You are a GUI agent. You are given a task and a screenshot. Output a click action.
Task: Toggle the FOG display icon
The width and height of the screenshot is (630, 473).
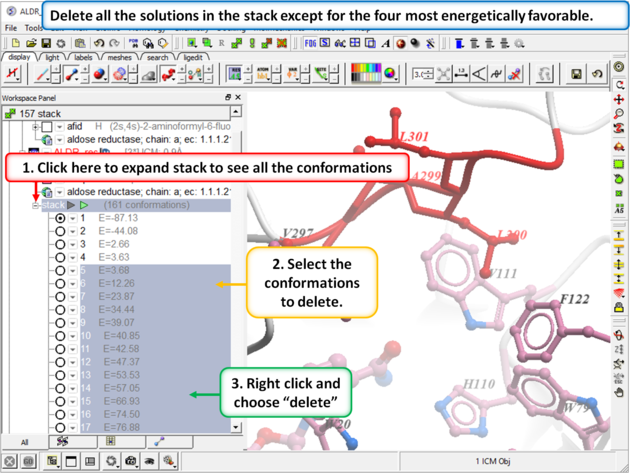click(x=310, y=43)
